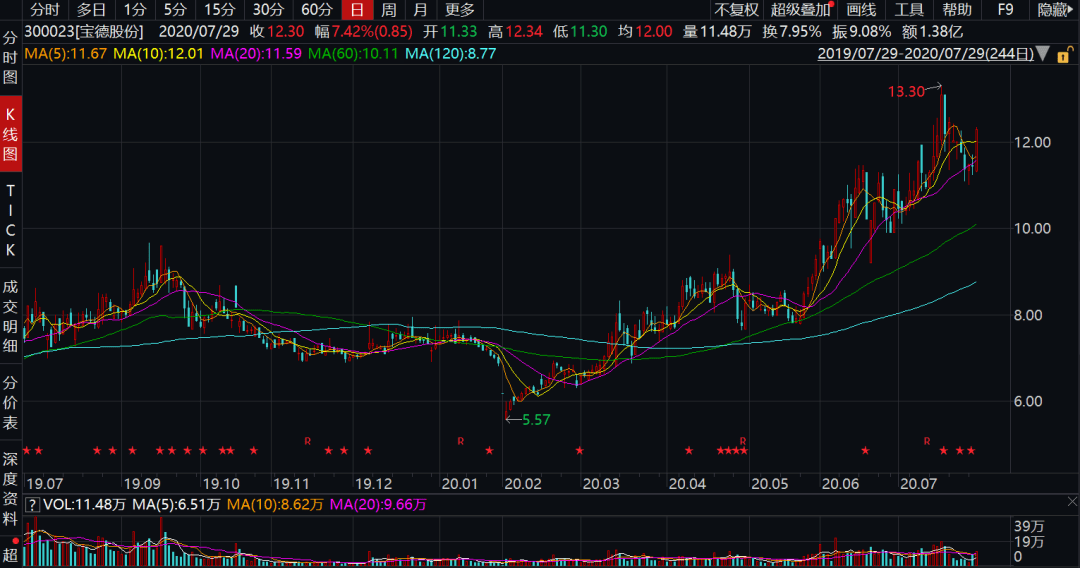The image size is (1080, 568).
Task: Open the TICK view in left sidebar
Action: coord(10,219)
